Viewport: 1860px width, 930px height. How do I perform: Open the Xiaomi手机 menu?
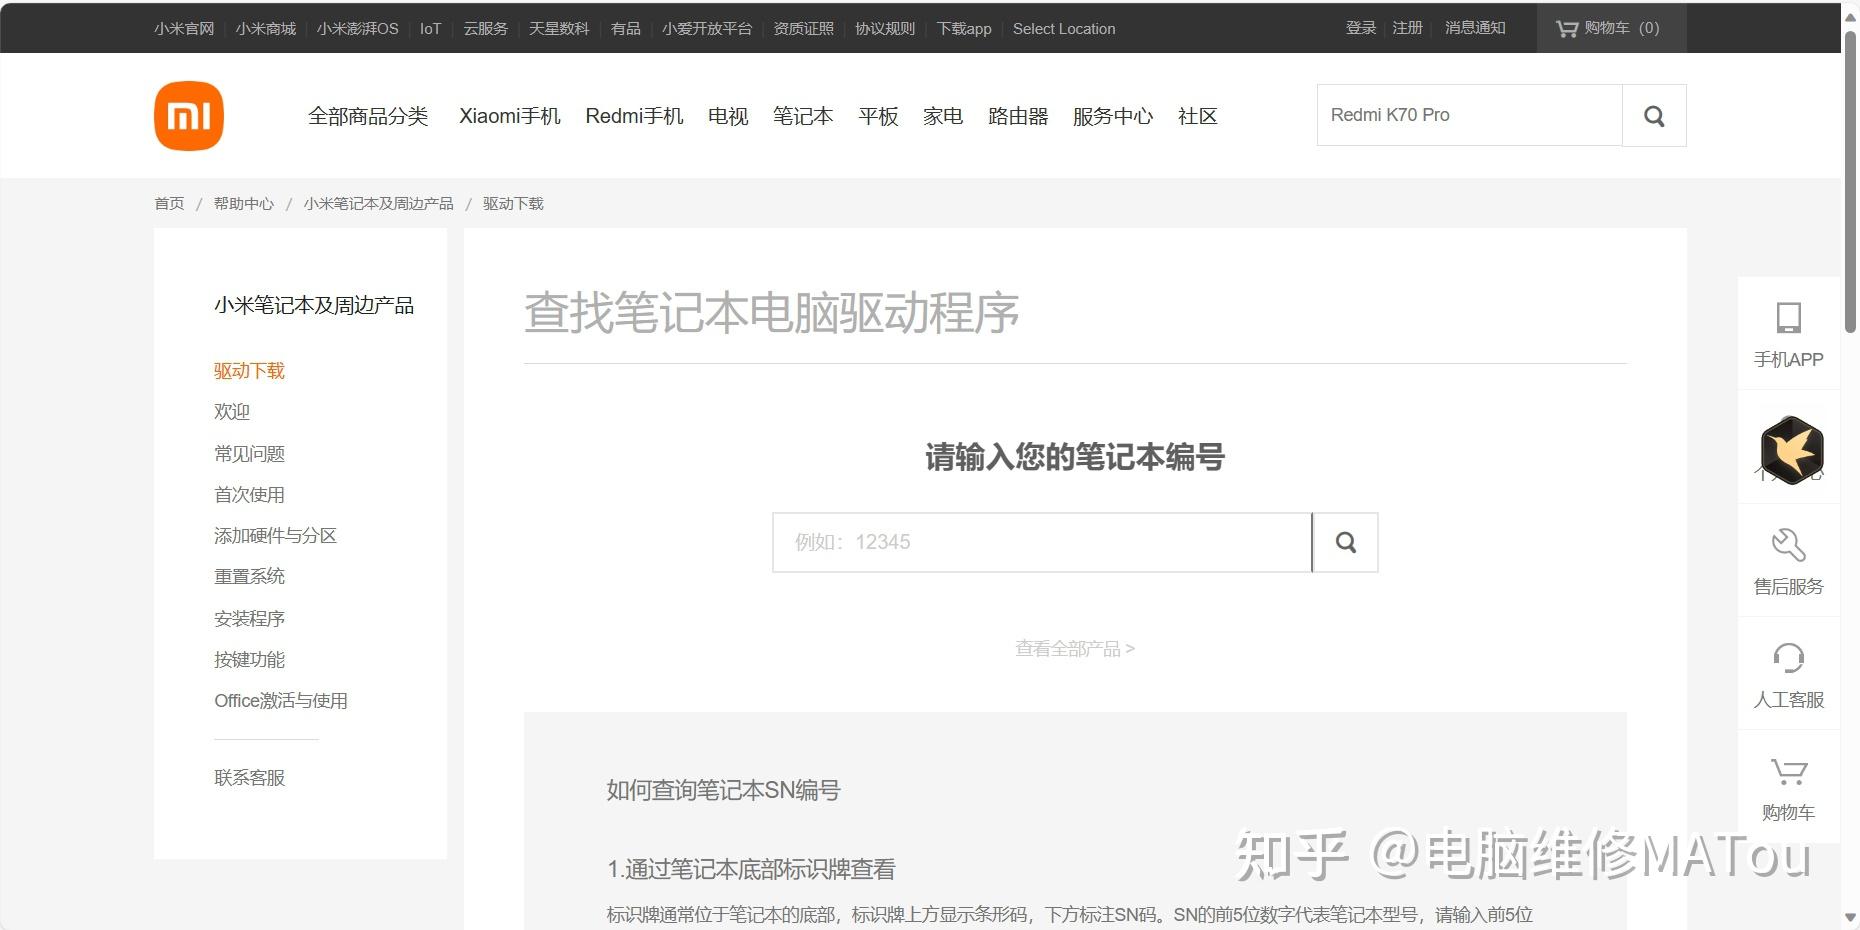coord(510,116)
